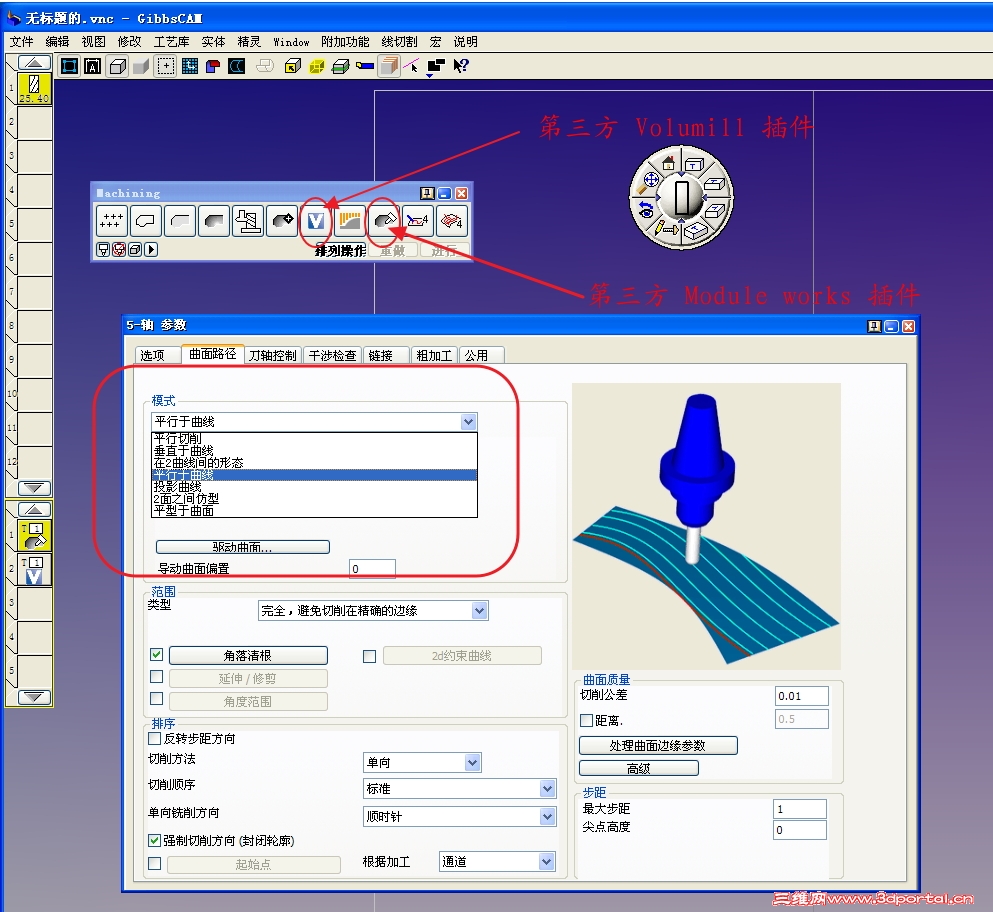This screenshot has height=912, width=993.
Task: Choose 平行切削 from the mode list
Action: click(x=314, y=438)
